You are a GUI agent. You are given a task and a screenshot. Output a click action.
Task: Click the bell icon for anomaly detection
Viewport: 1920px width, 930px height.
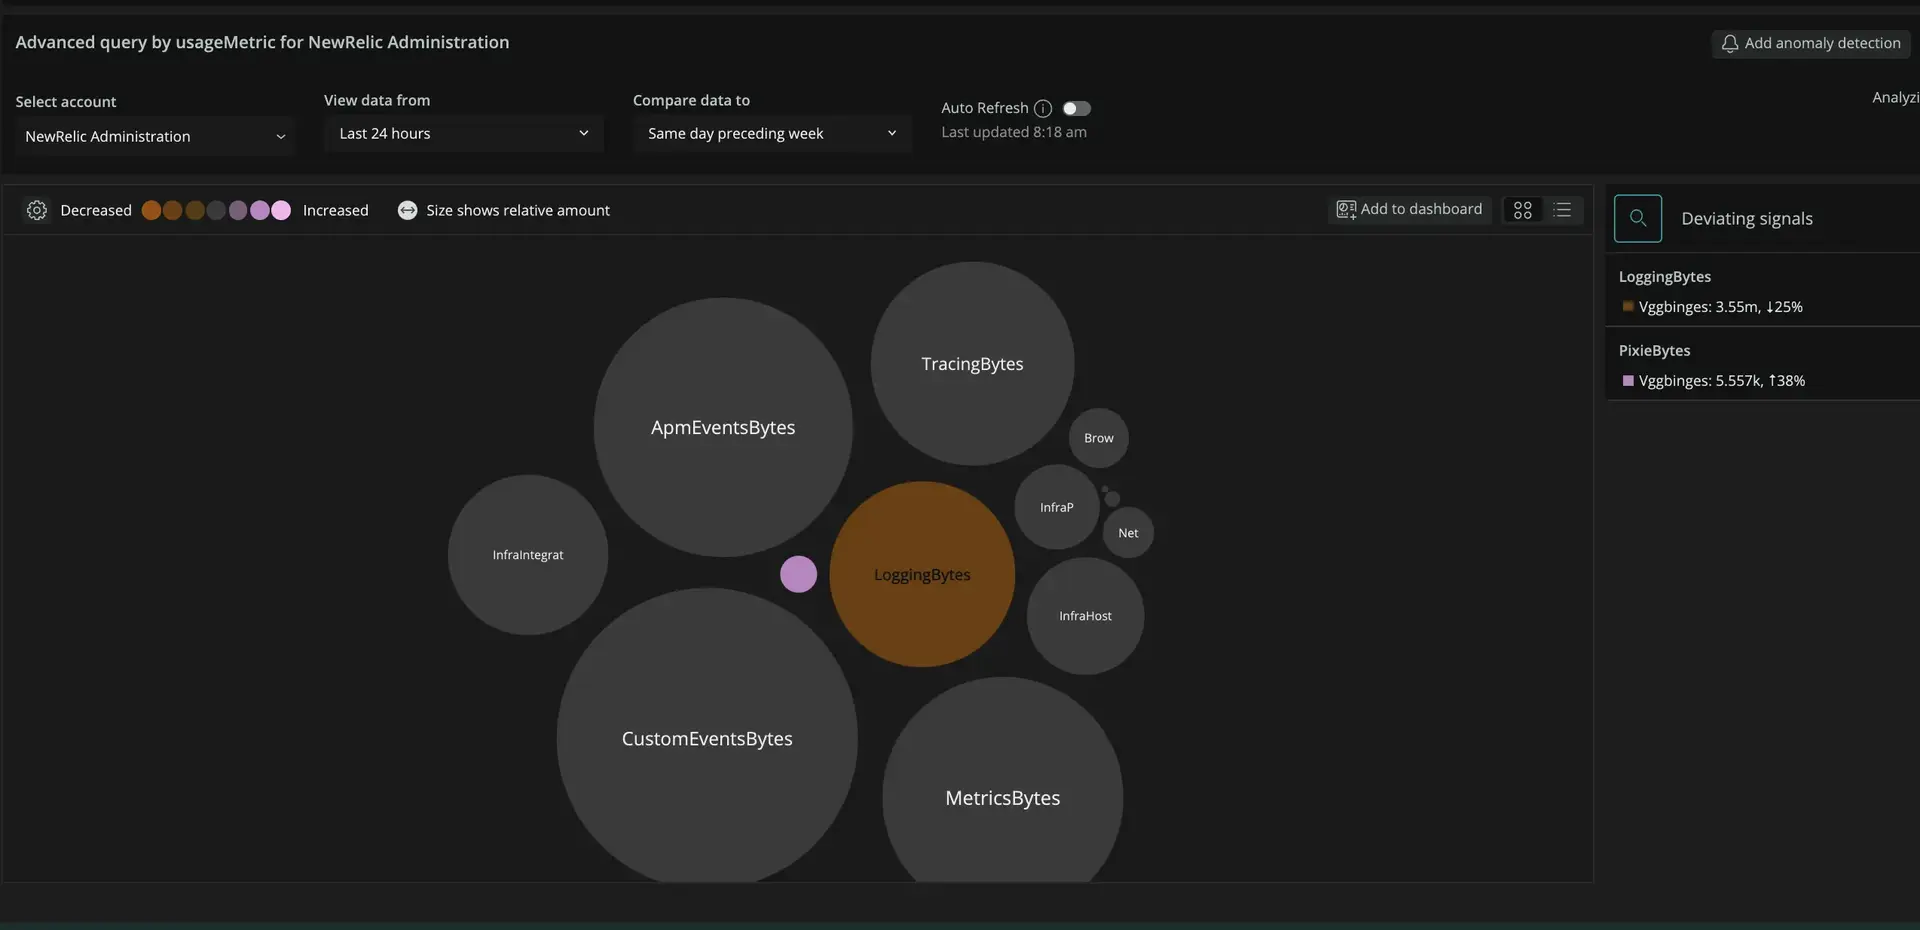pos(1729,43)
